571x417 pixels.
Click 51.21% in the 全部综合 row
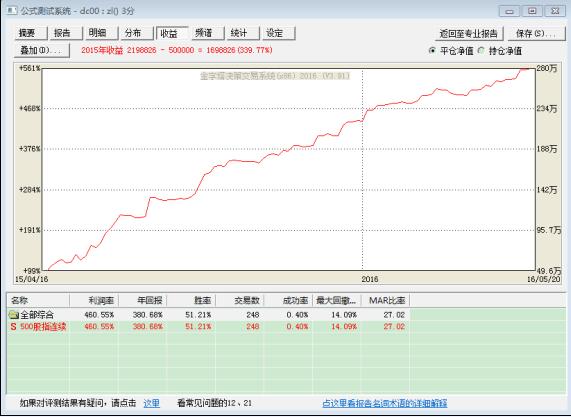198,315
